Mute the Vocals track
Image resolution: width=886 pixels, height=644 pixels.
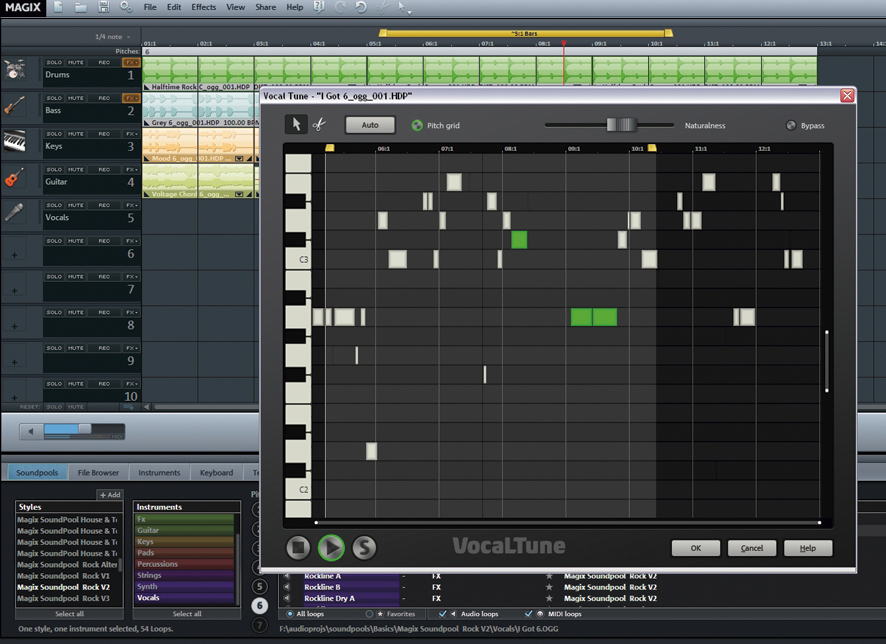pos(76,205)
